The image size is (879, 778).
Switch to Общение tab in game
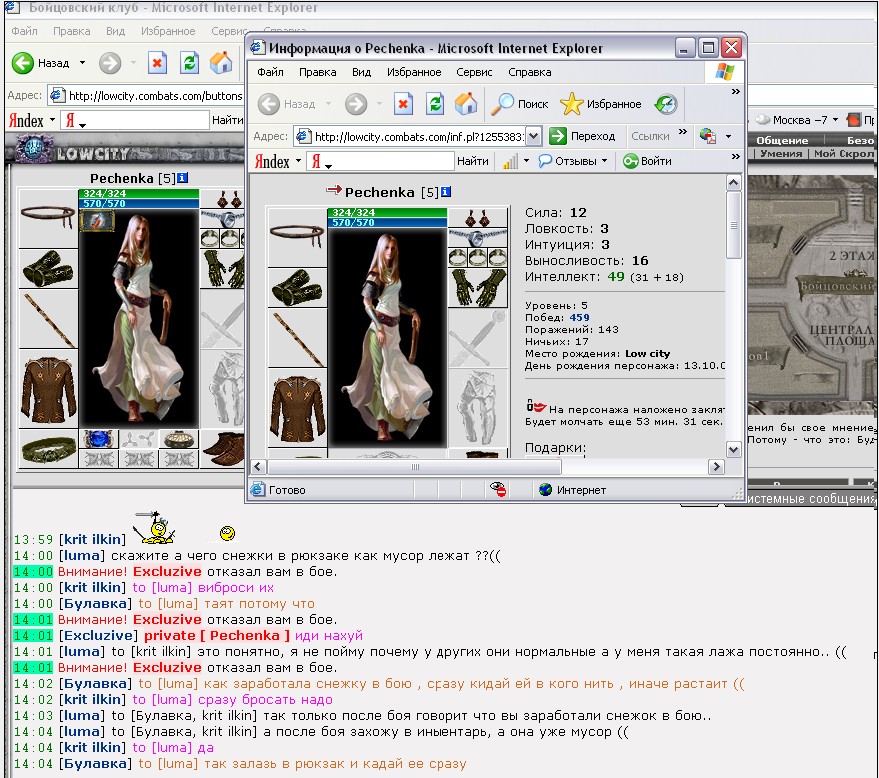(x=782, y=140)
